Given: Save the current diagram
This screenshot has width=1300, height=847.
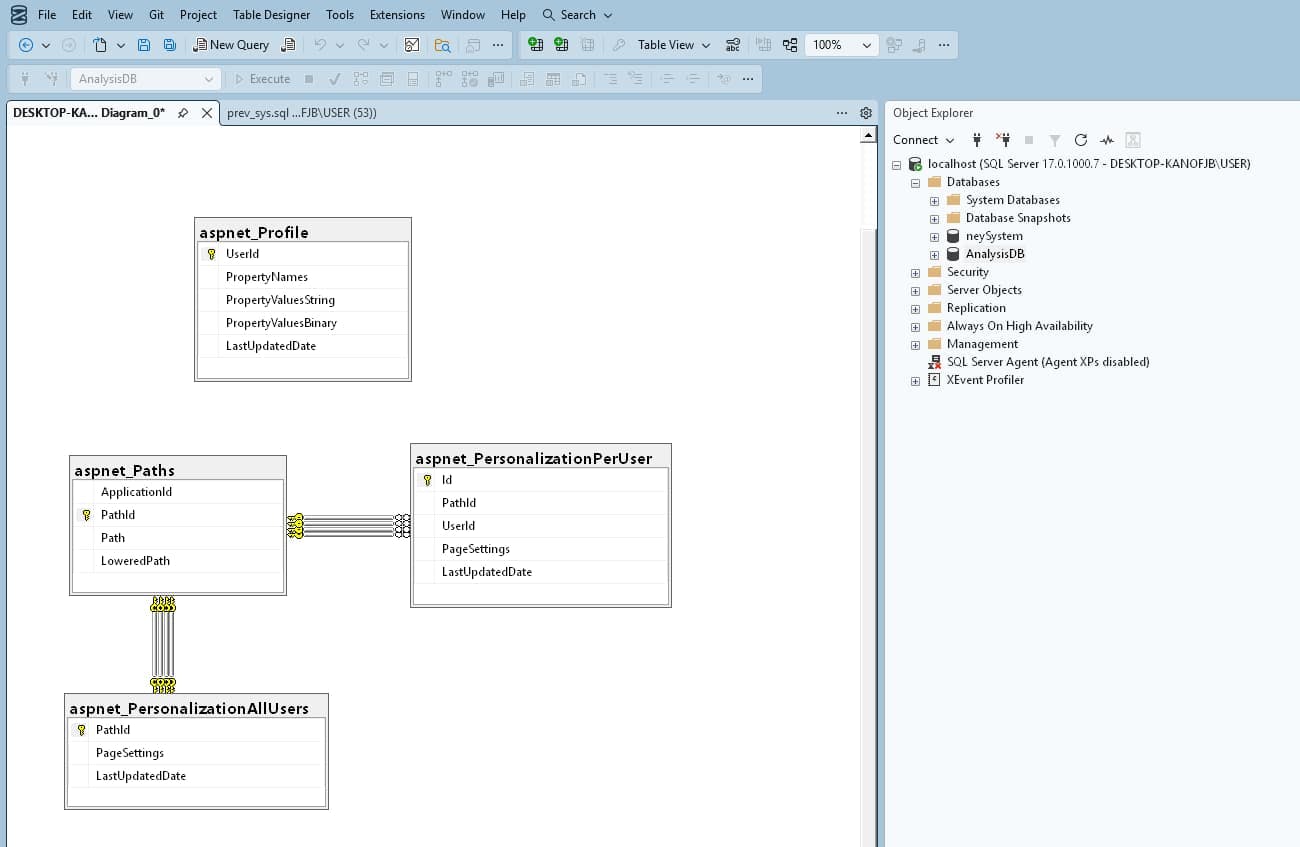Looking at the screenshot, I should pos(142,44).
